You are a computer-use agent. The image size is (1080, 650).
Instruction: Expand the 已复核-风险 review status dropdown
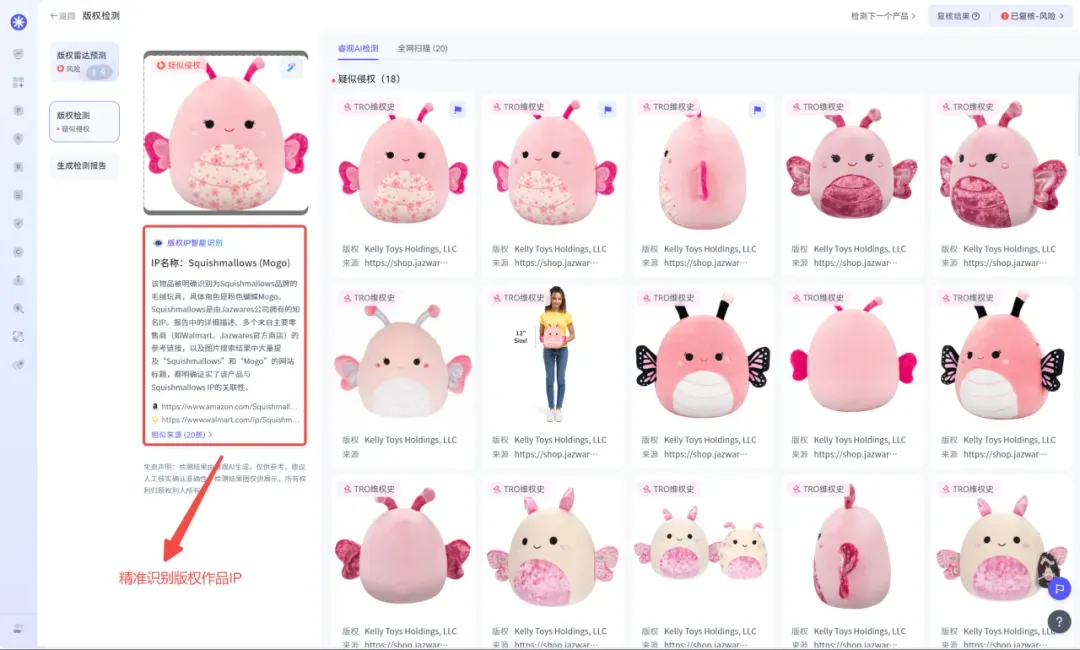(x=1032, y=16)
